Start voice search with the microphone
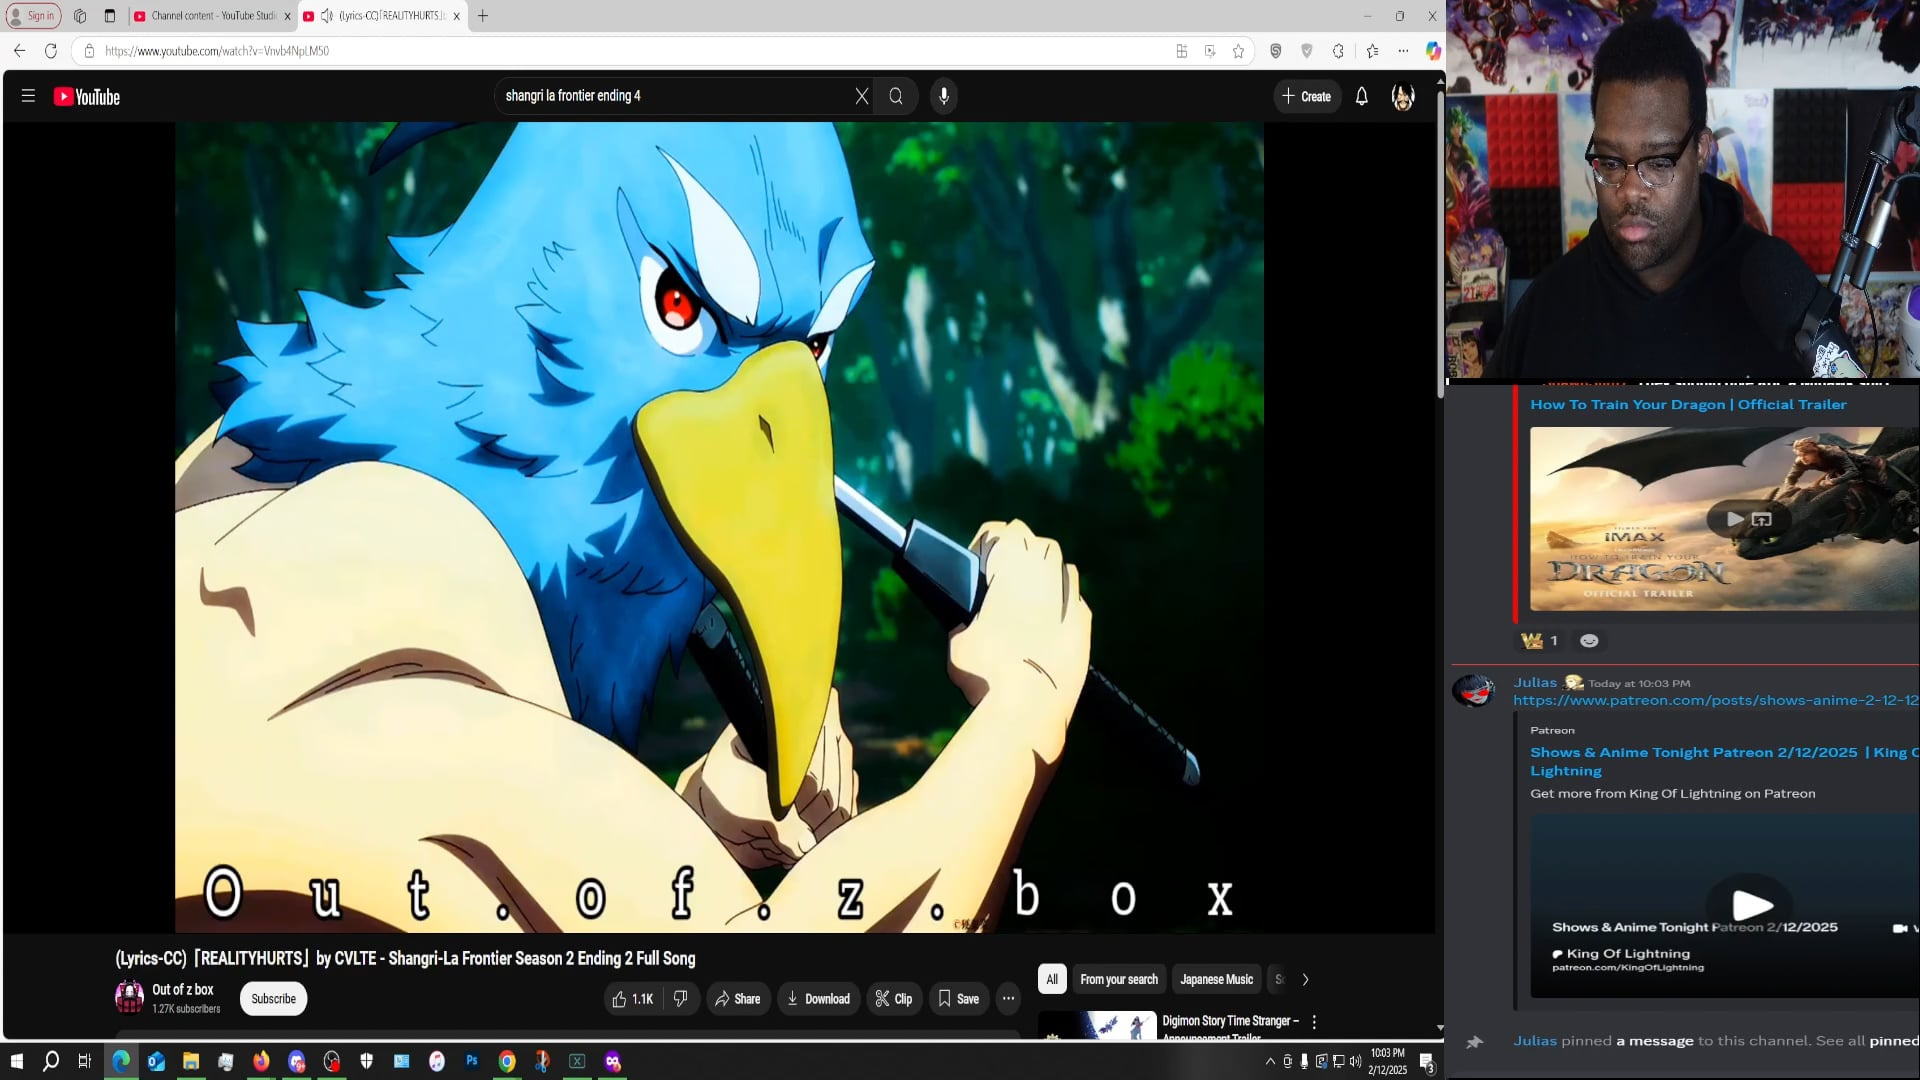 click(944, 96)
